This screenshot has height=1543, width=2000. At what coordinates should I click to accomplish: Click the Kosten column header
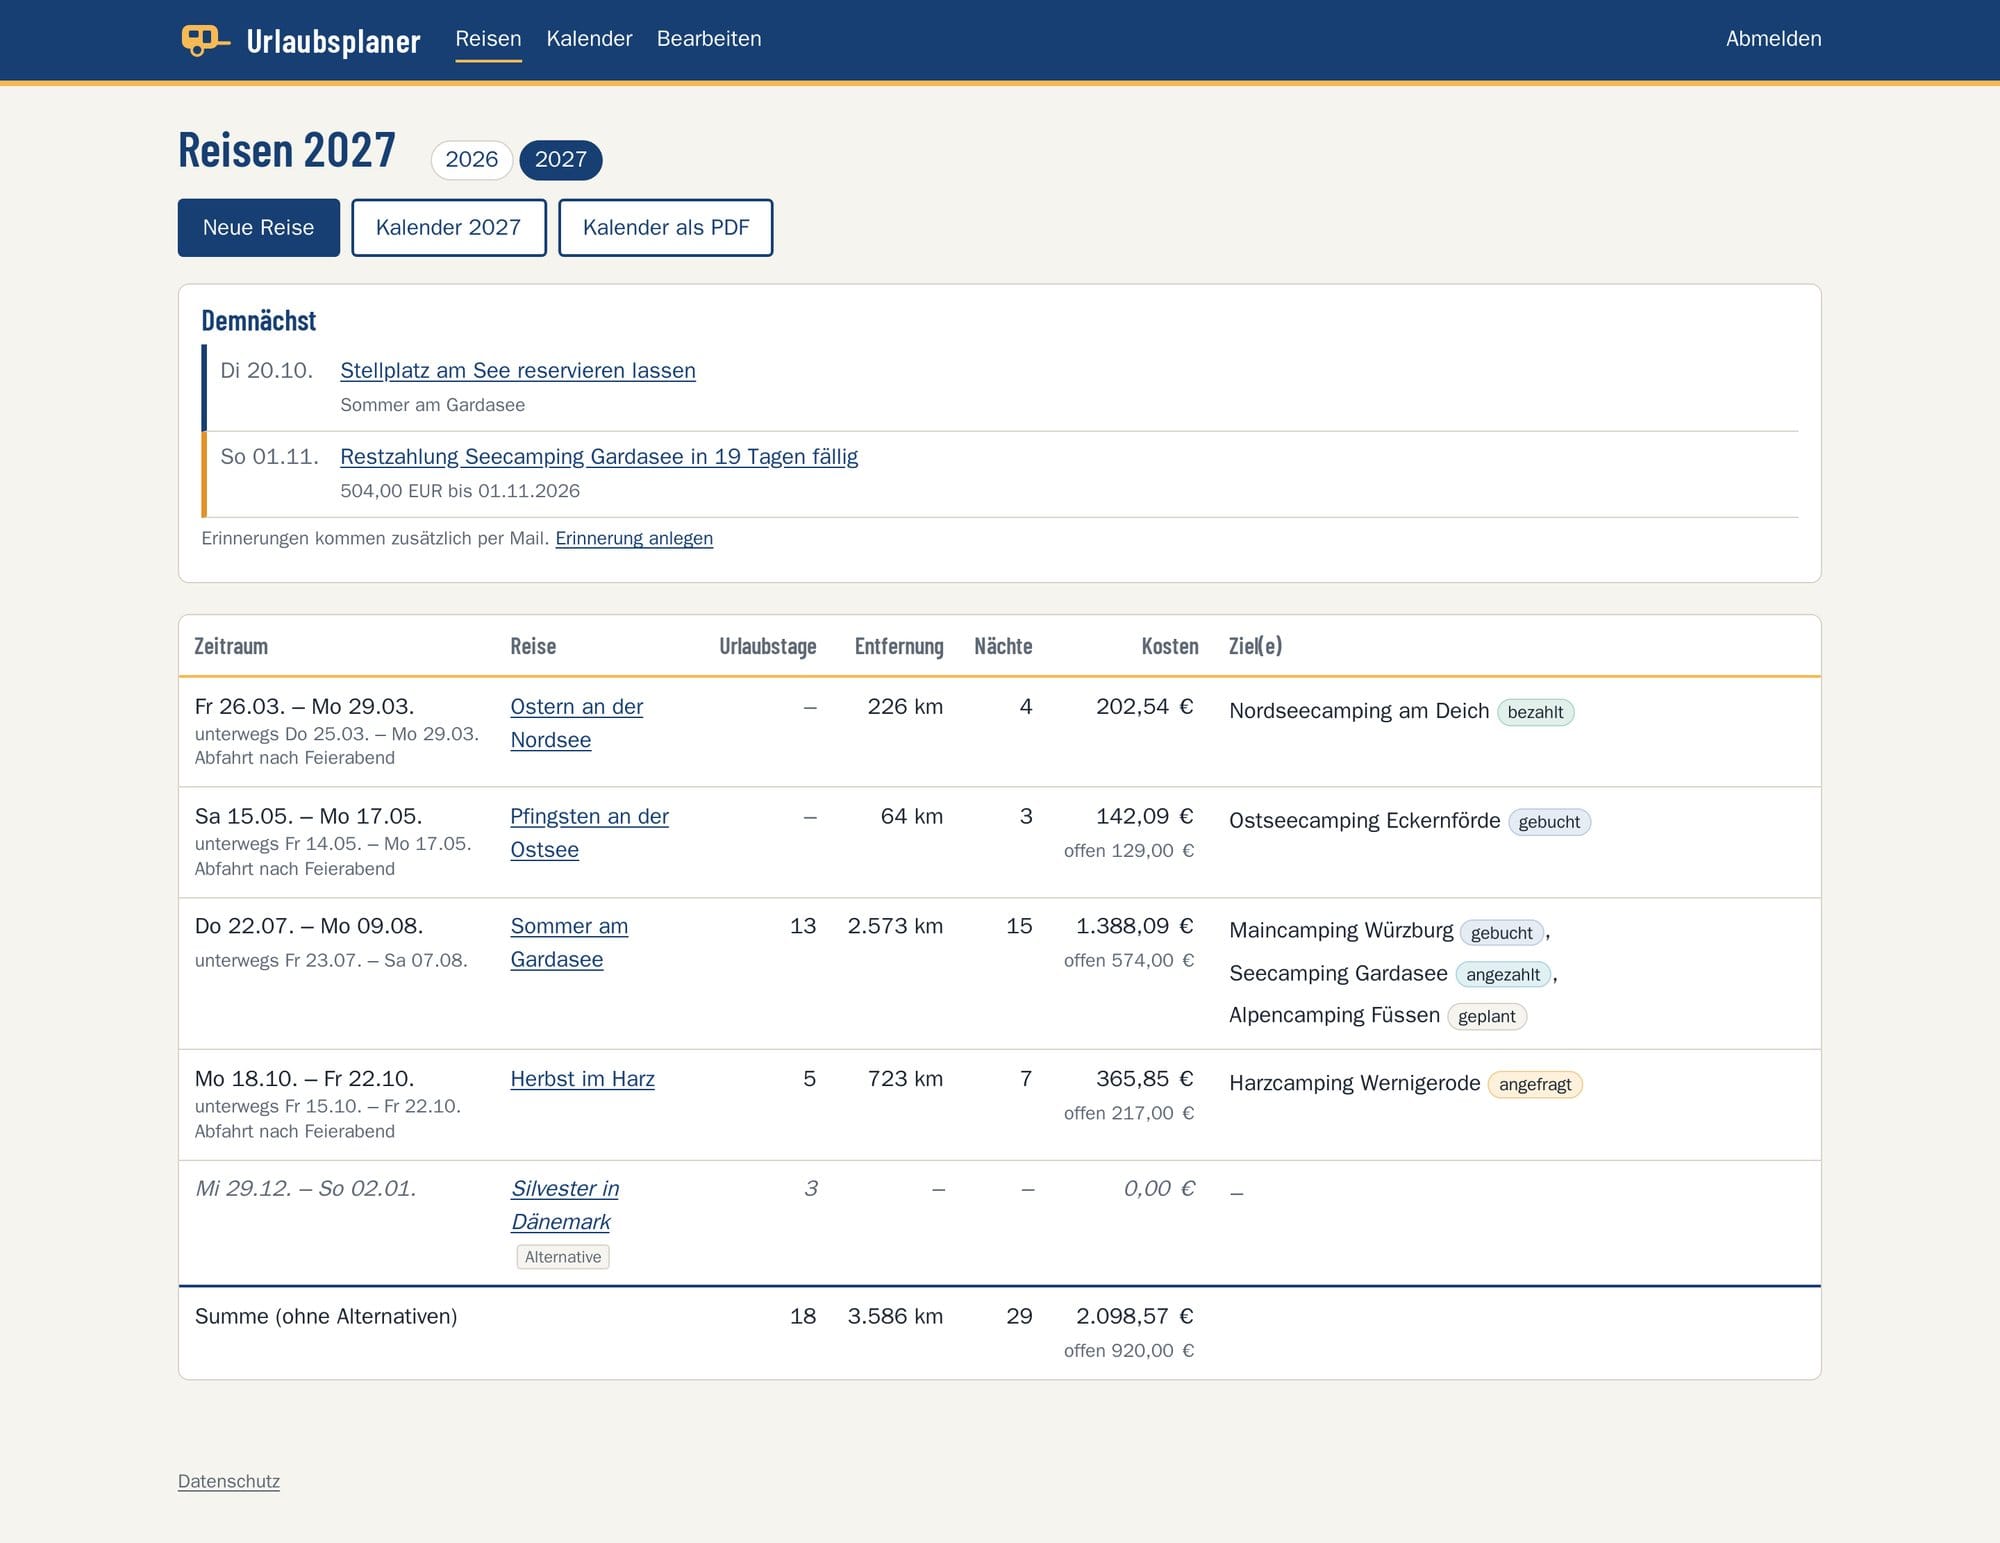coord(1170,646)
